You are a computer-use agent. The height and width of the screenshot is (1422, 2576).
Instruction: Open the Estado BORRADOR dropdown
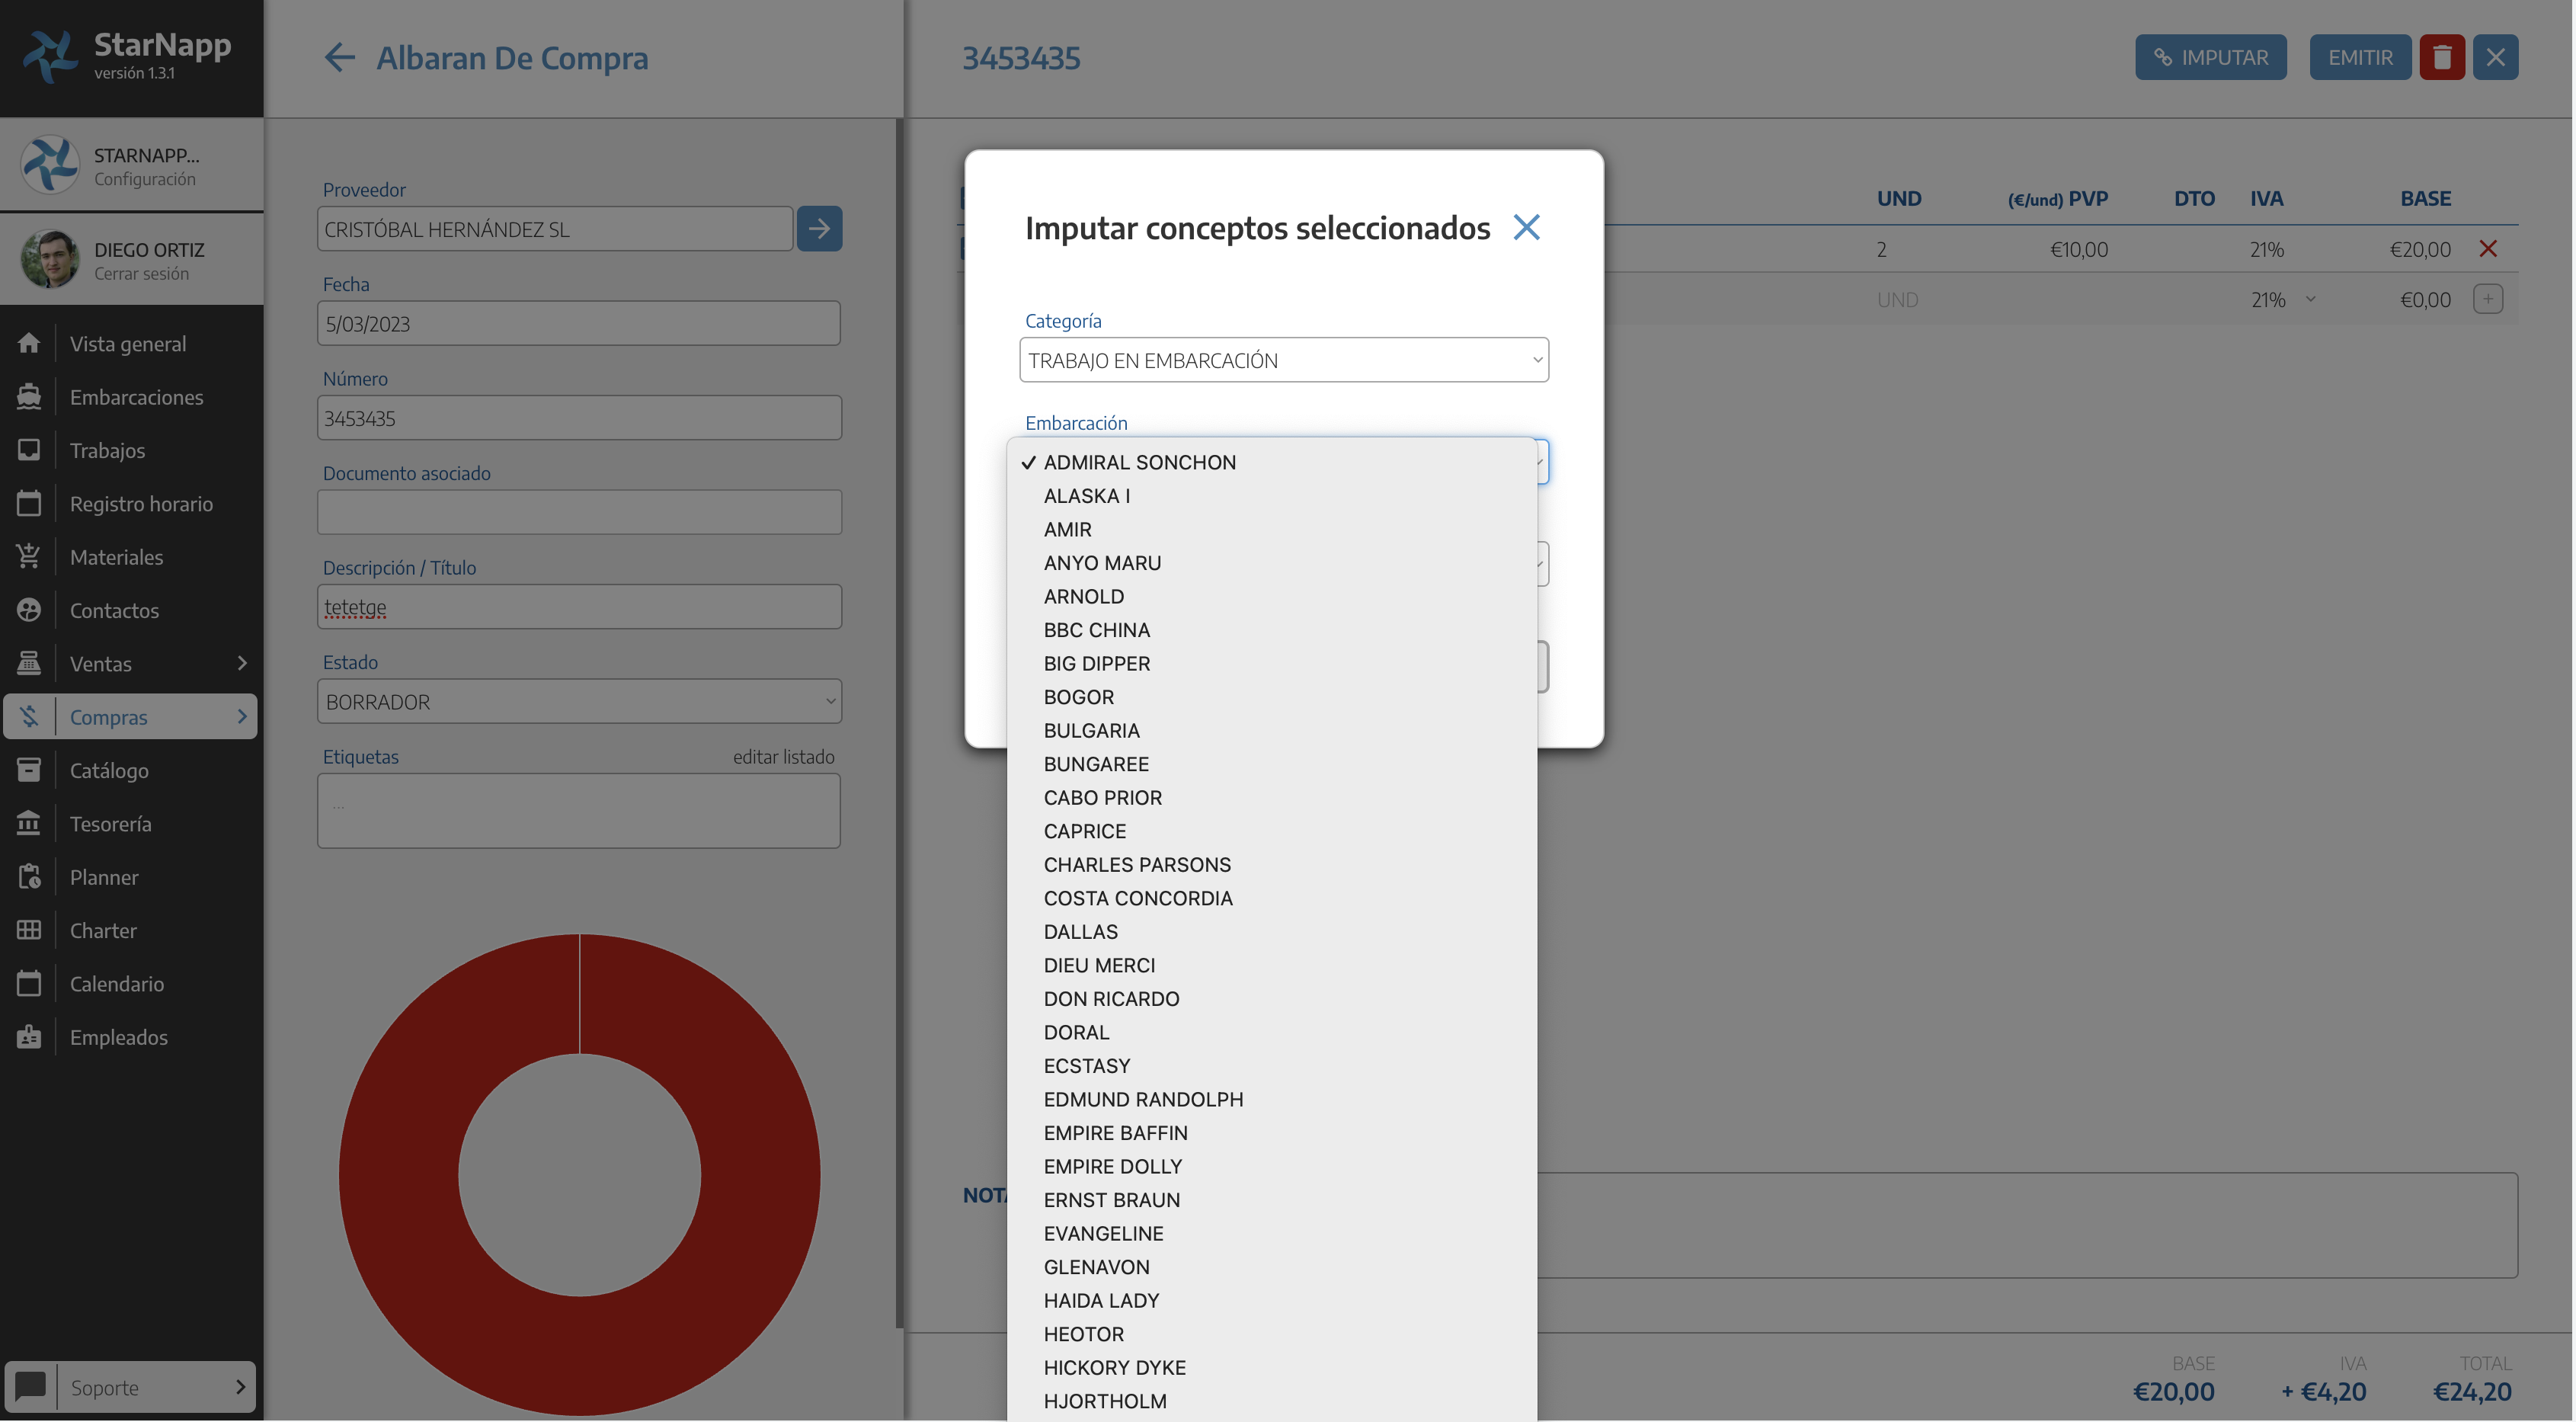(x=579, y=702)
